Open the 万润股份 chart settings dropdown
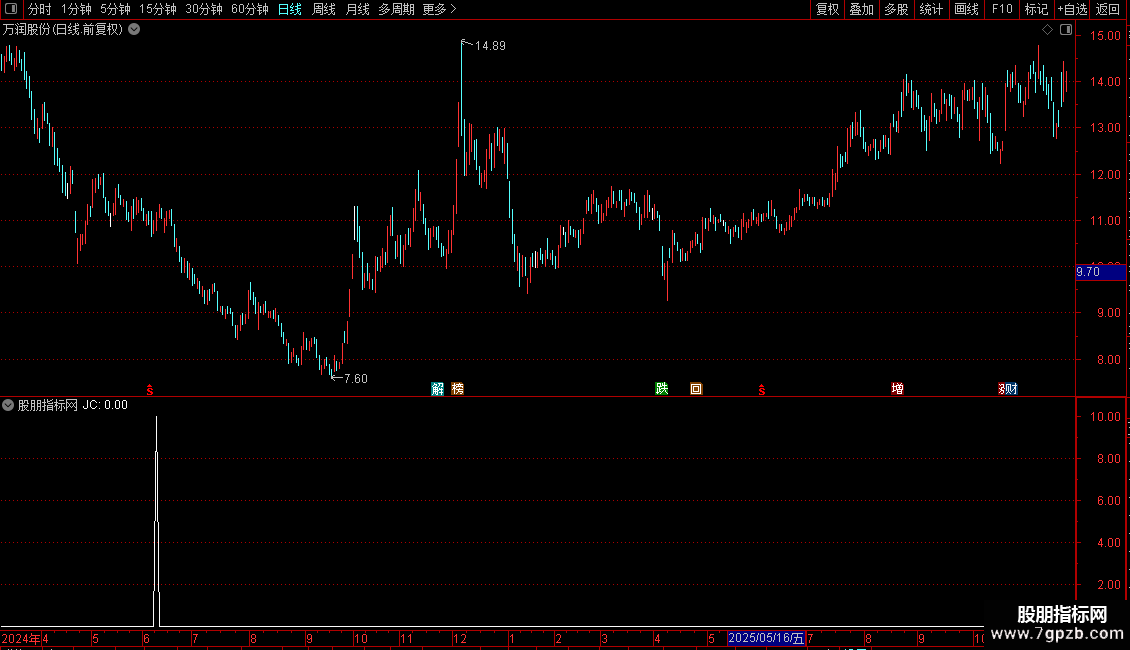Image resolution: width=1130 pixels, height=650 pixels. [x=134, y=30]
